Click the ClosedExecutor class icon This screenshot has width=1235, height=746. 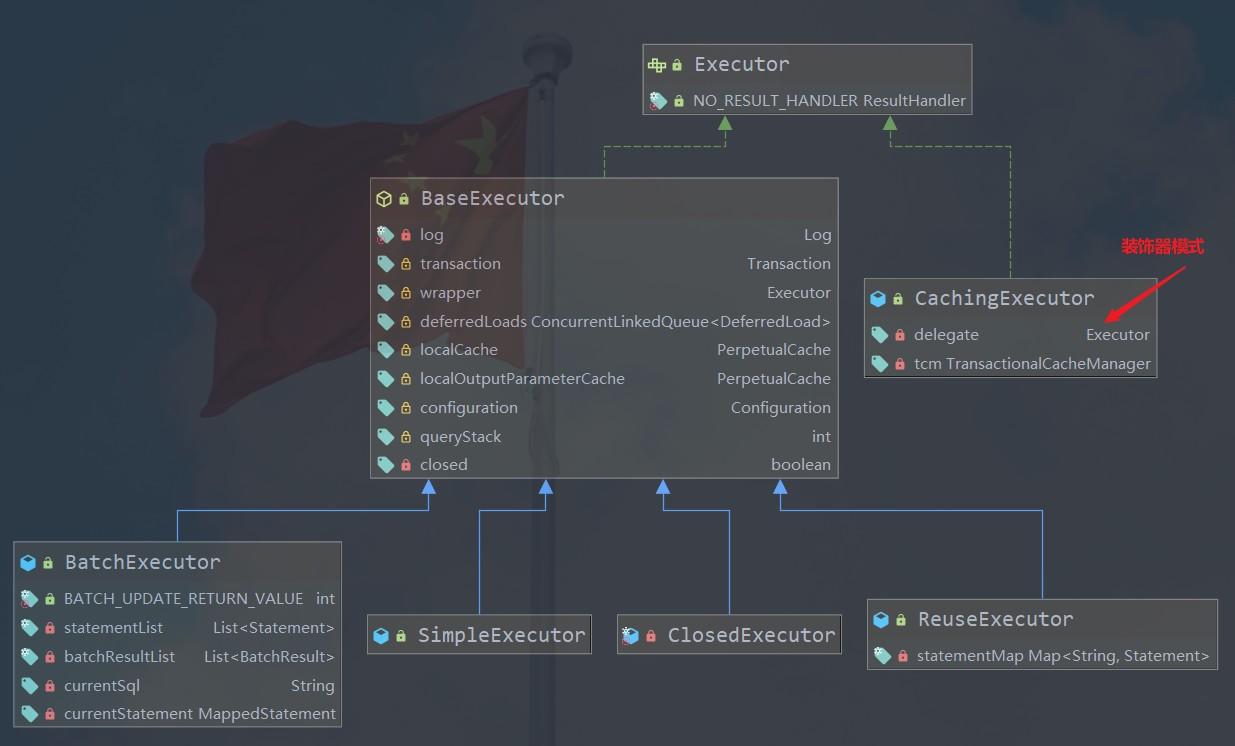[630, 635]
